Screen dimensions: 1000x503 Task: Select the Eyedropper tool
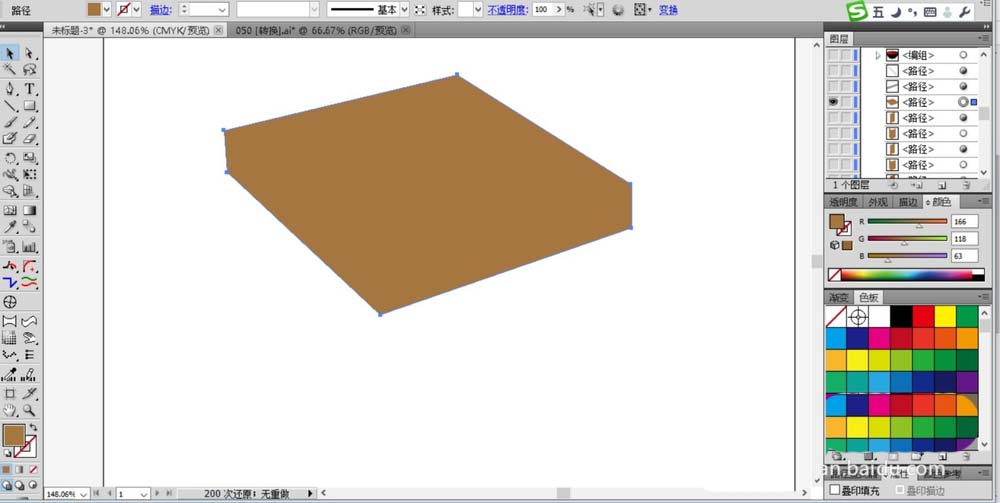coord(10,227)
